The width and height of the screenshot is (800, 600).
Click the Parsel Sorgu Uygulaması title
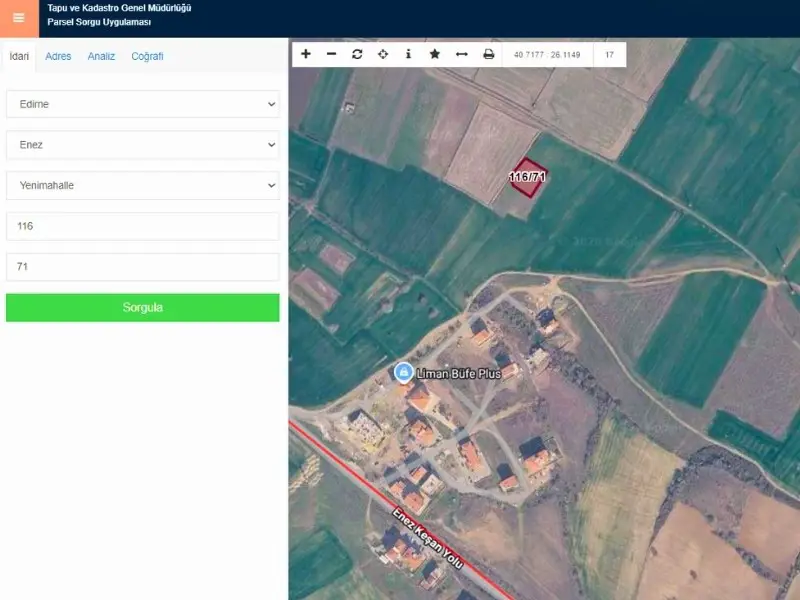coord(99,22)
